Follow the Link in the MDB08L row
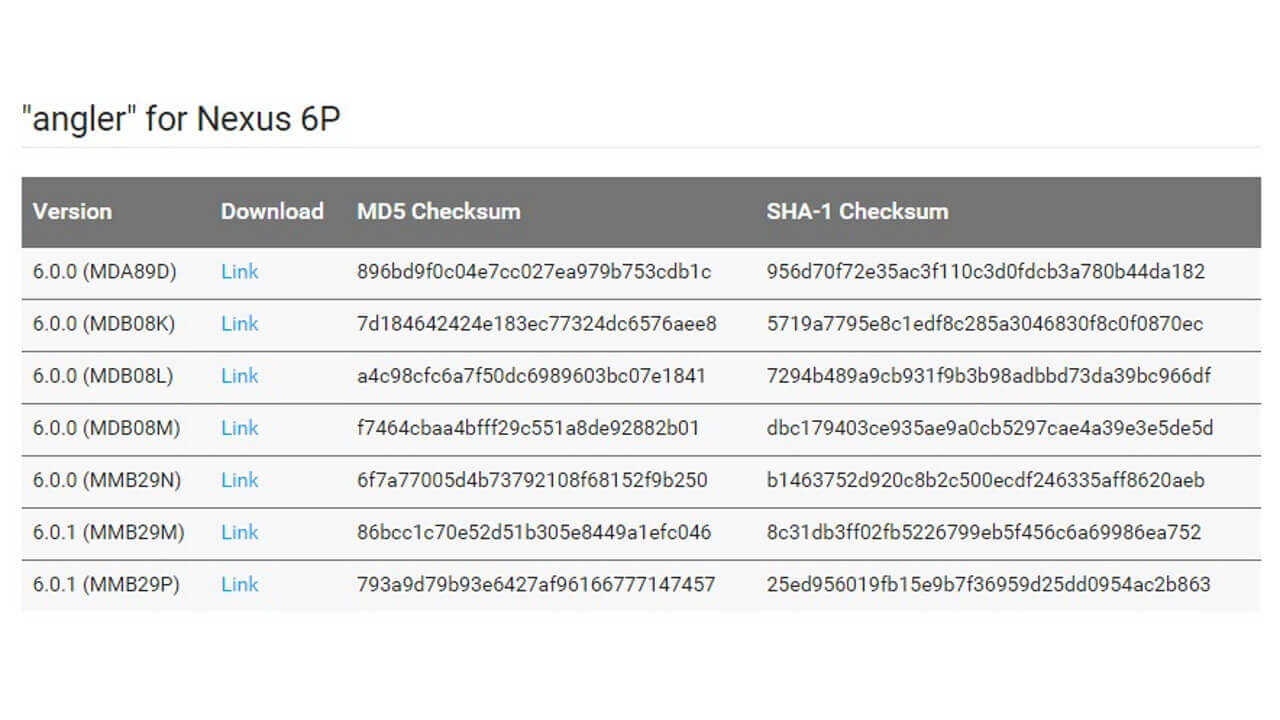 pos(240,376)
